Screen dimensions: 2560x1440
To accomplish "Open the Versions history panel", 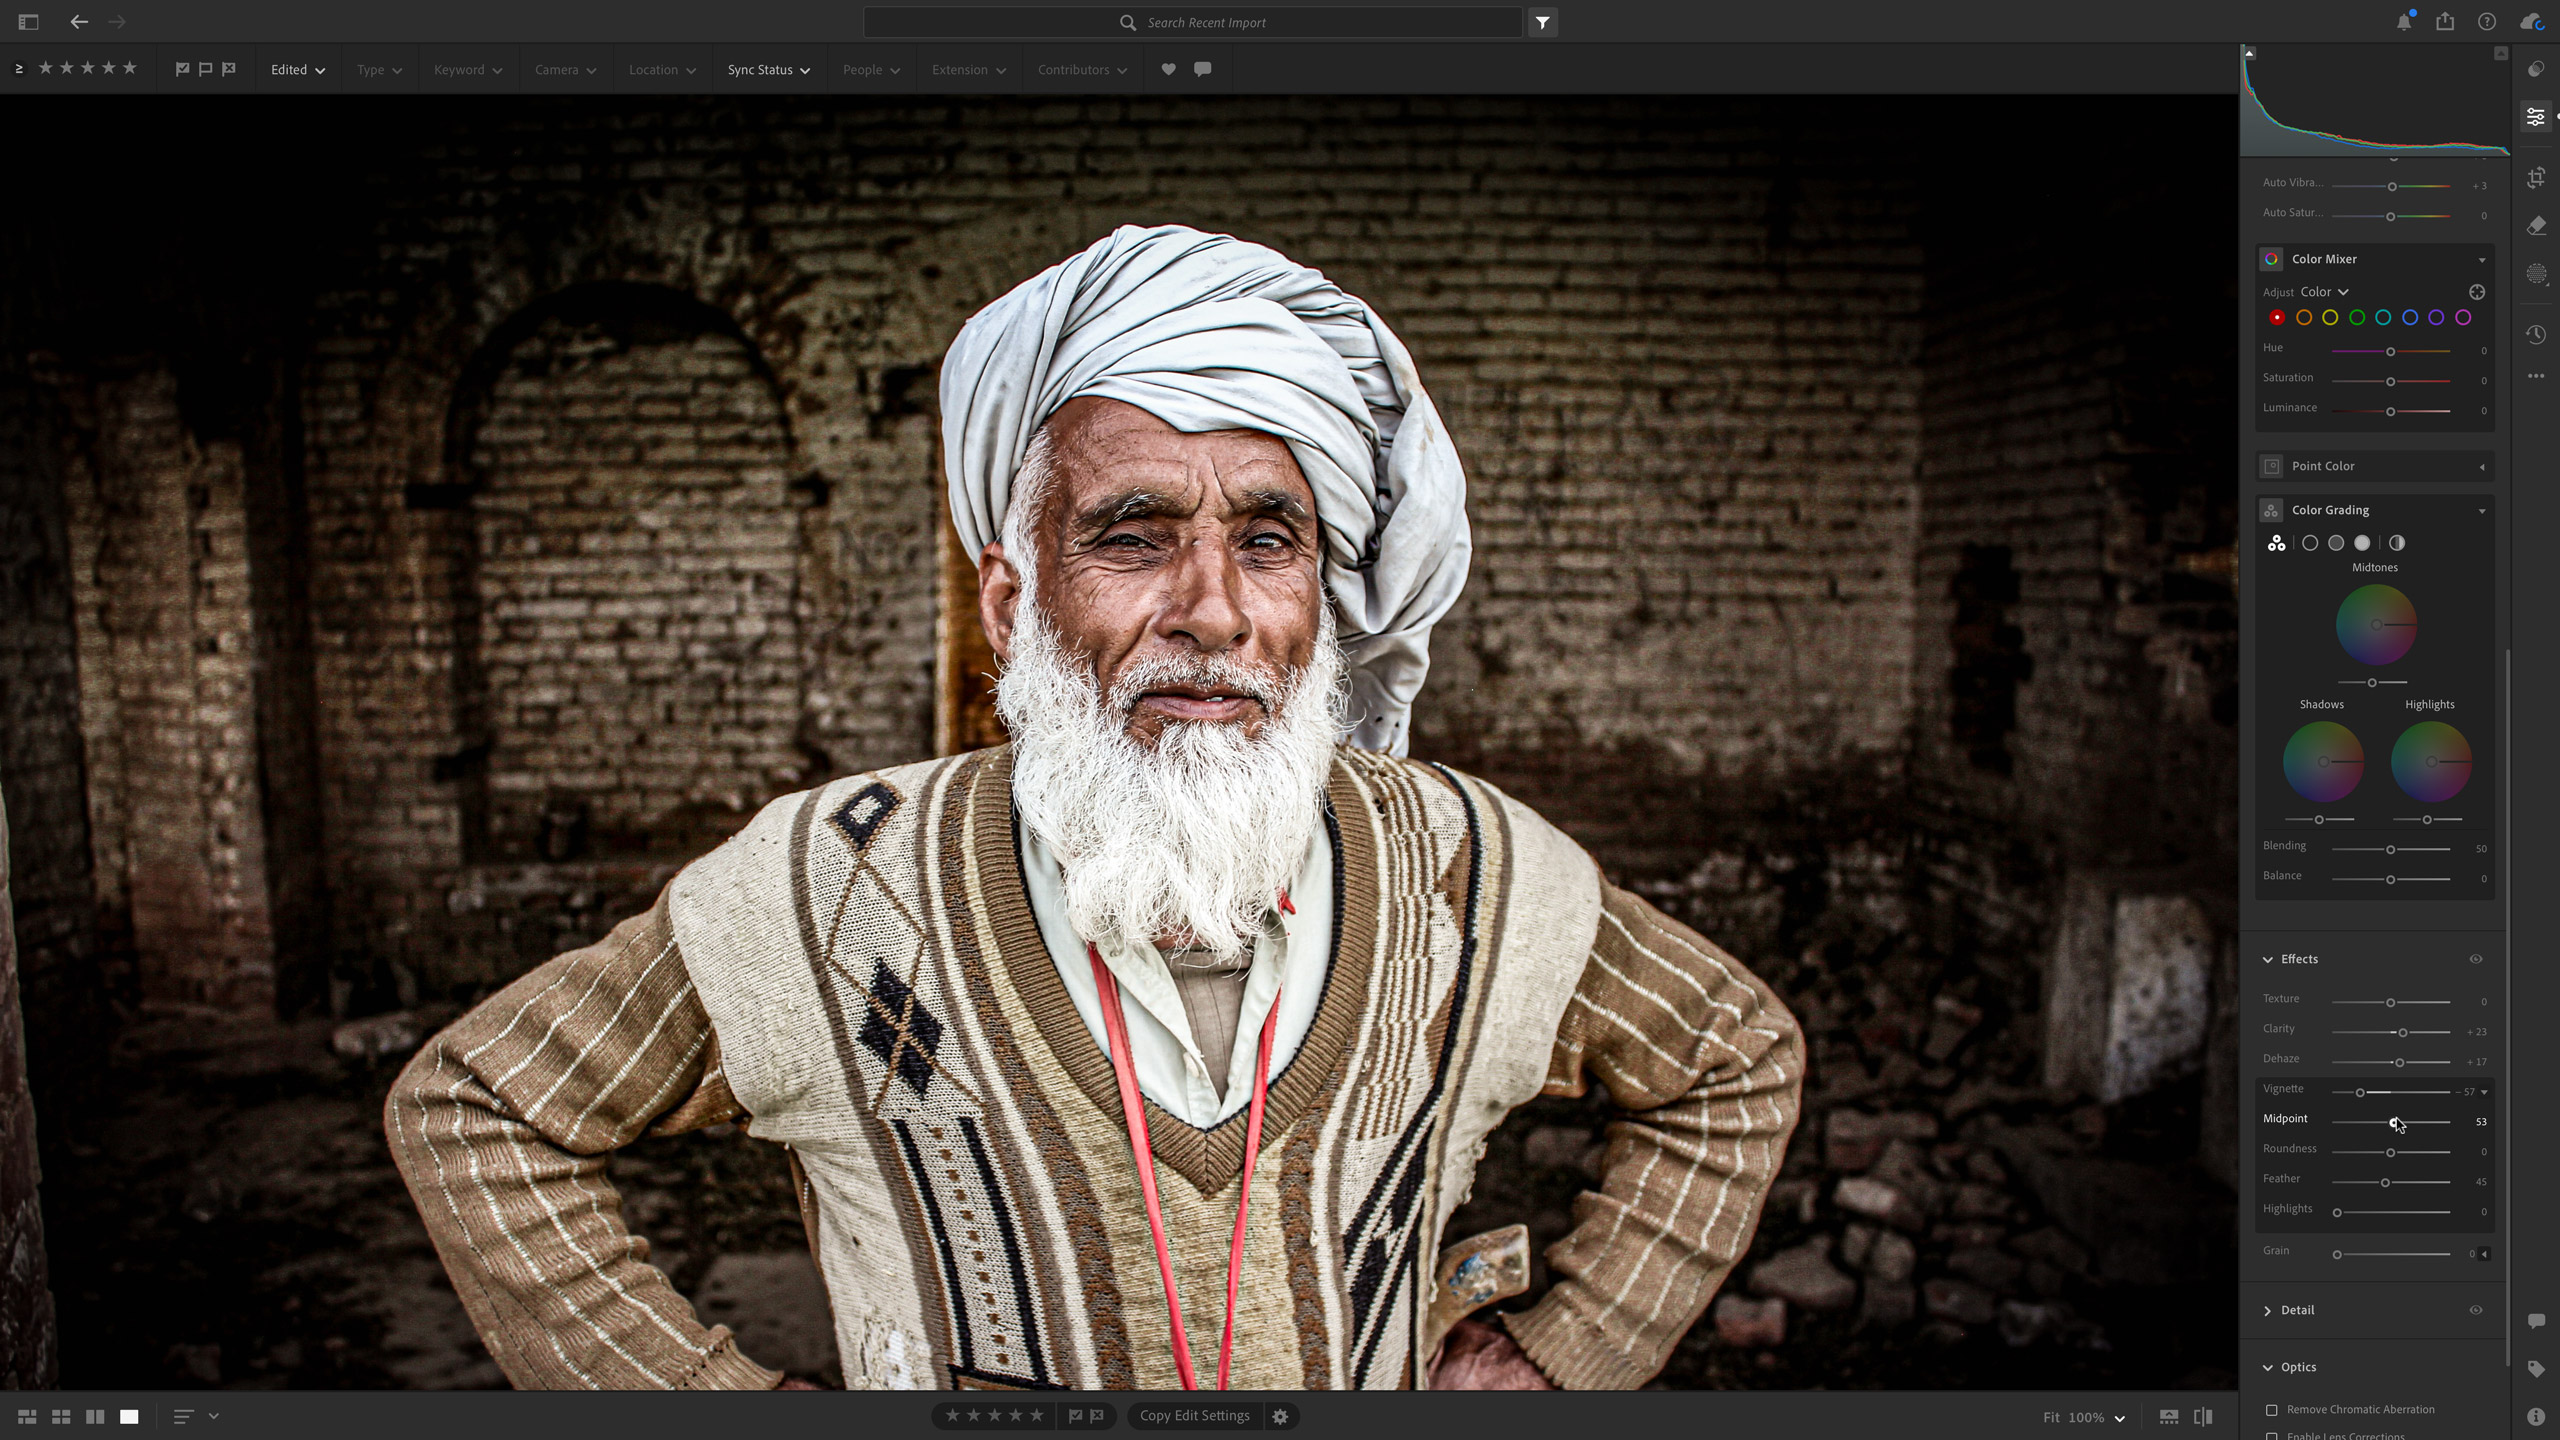I will 2537,334.
